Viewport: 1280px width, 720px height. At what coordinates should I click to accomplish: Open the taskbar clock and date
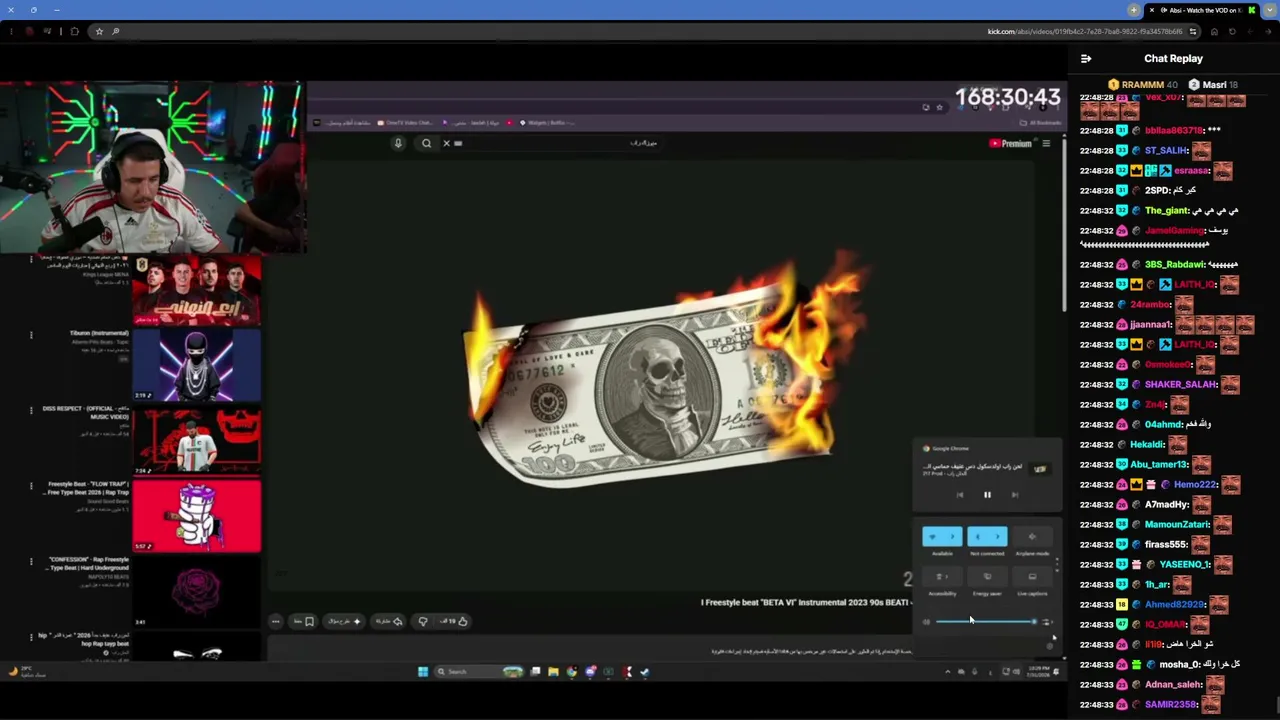[x=1040, y=672]
